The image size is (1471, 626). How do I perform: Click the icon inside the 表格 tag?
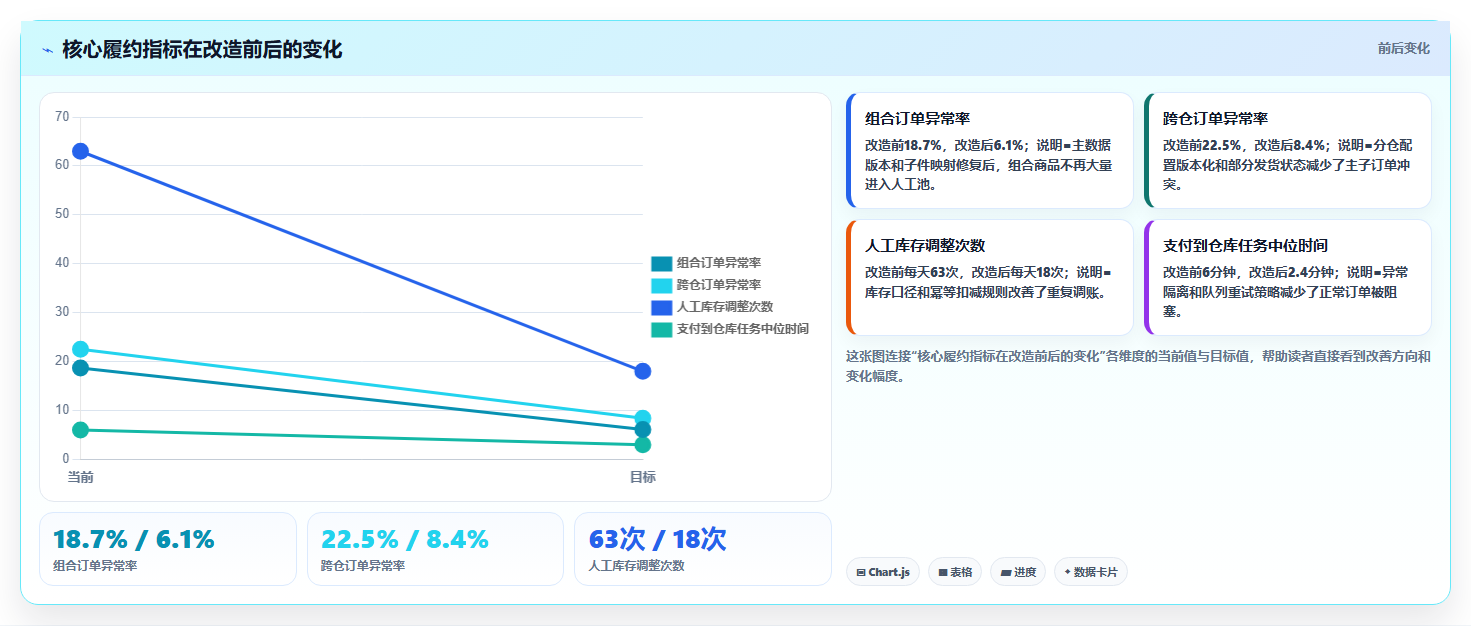pos(942,573)
